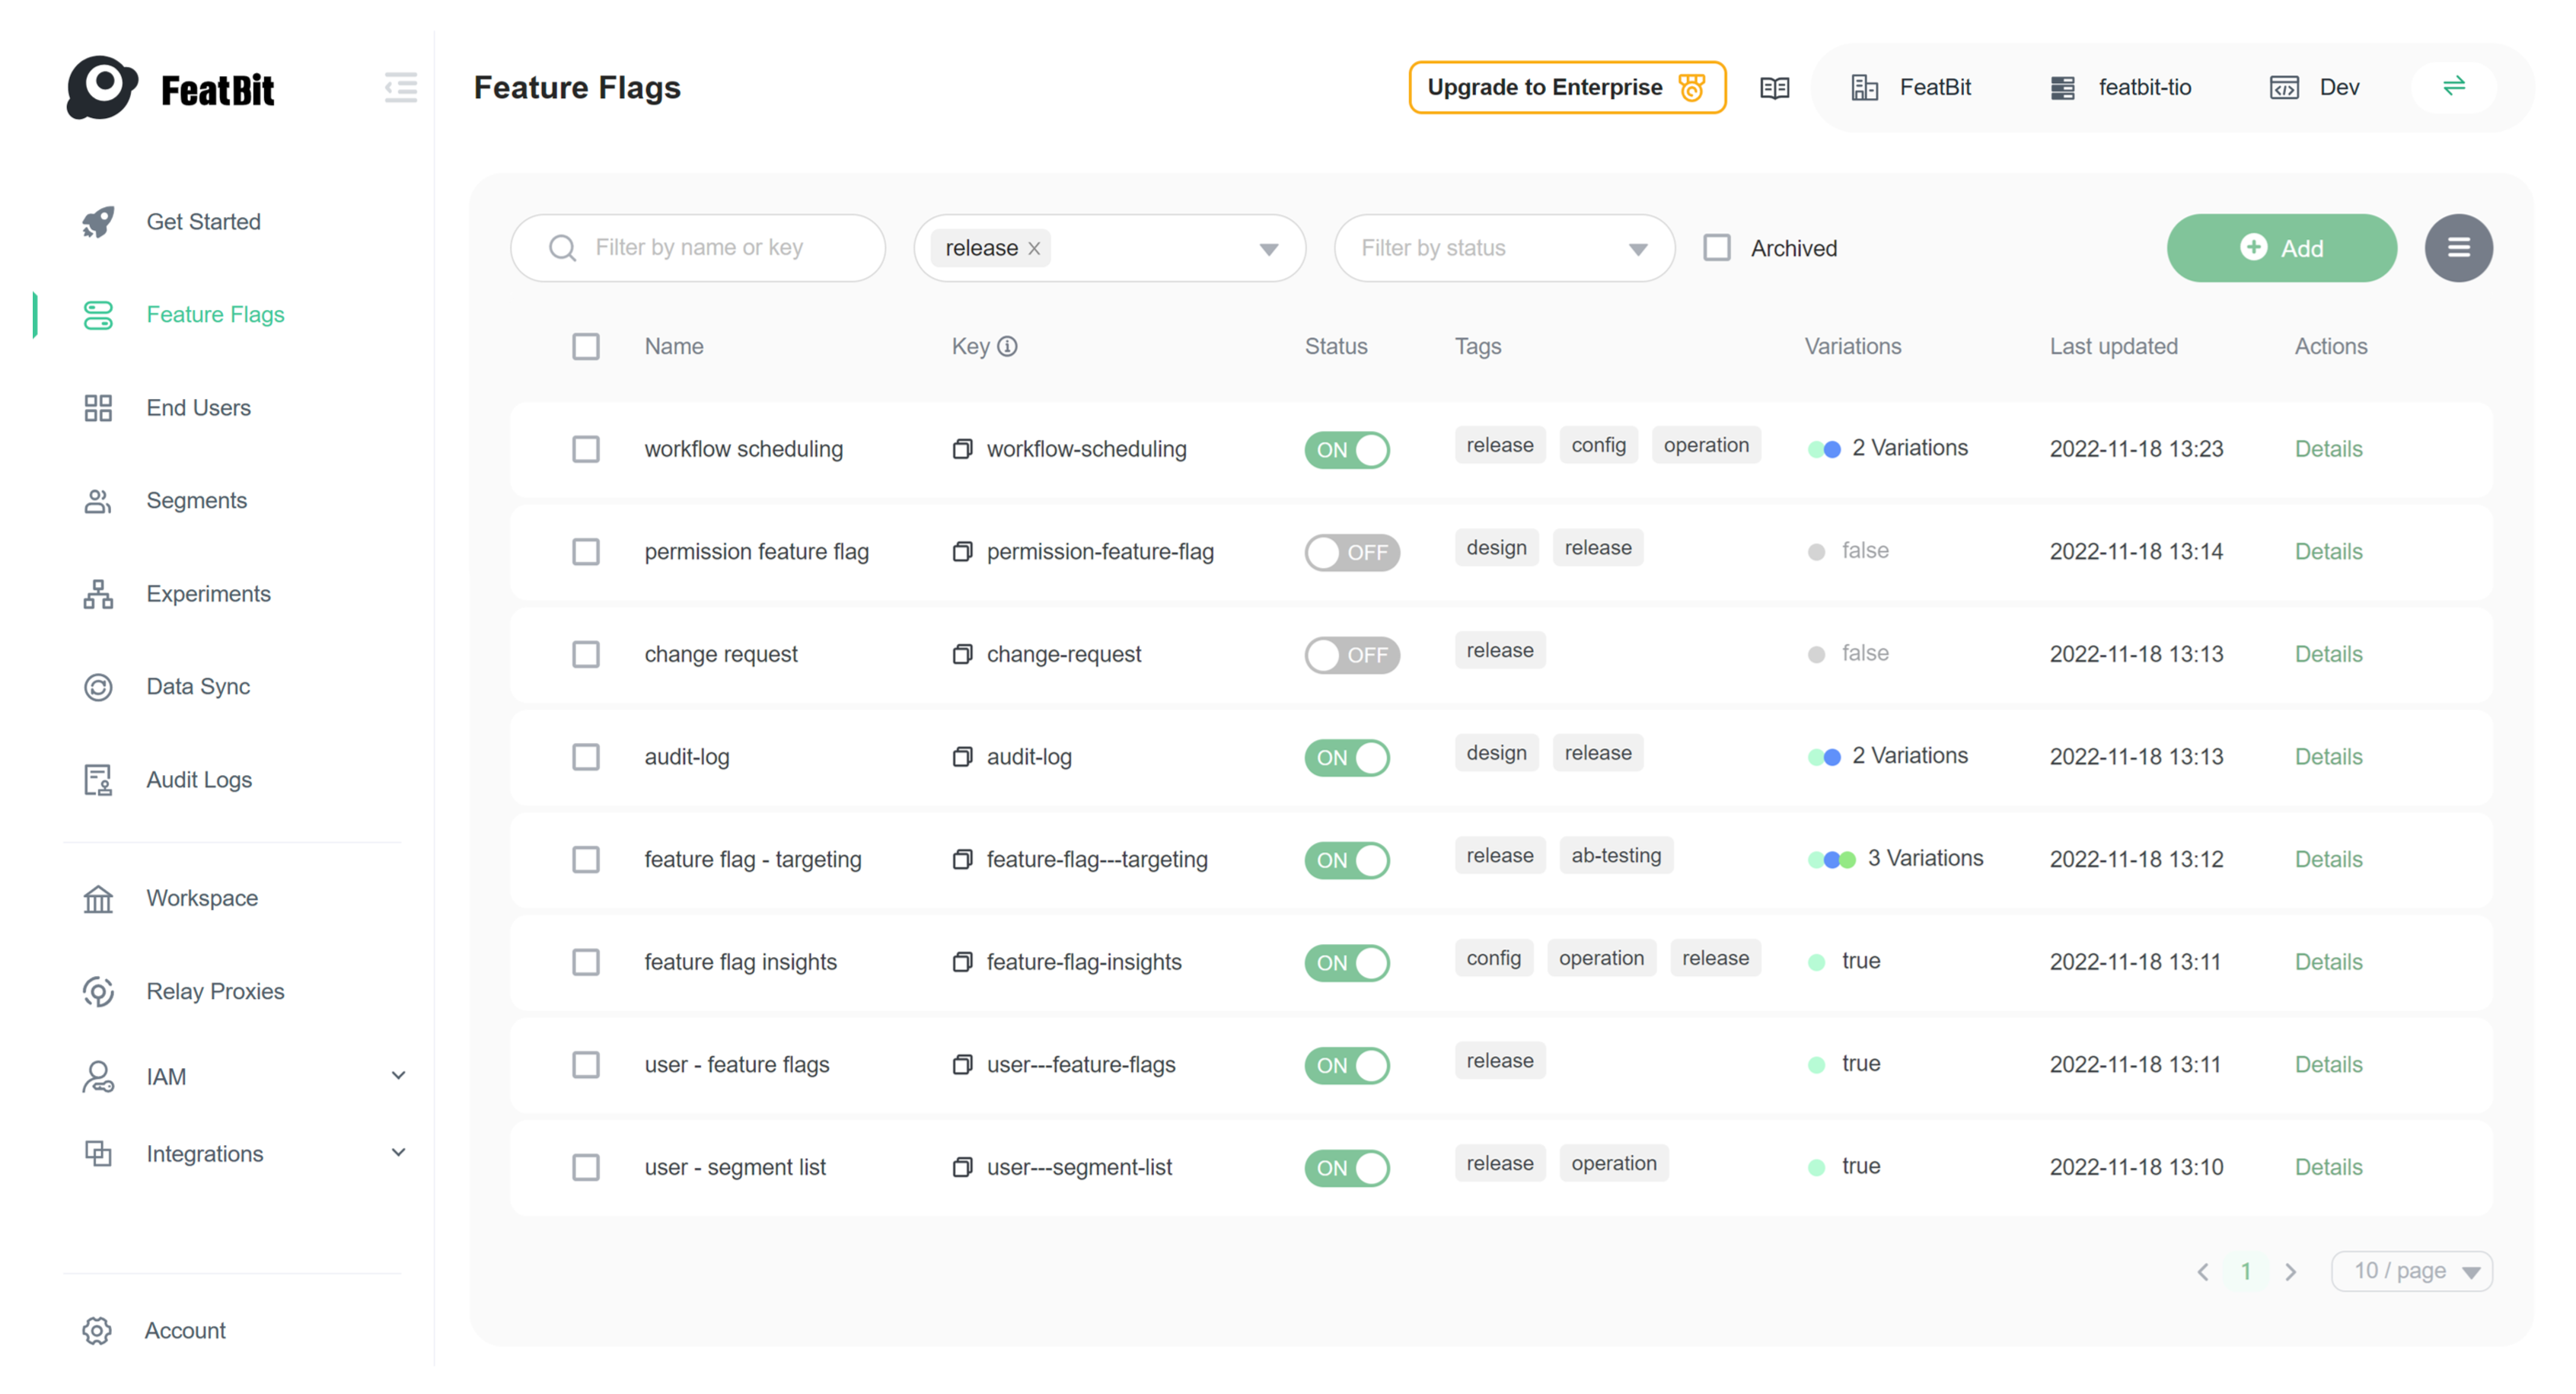Copy the audit-log key icon

tap(962, 757)
